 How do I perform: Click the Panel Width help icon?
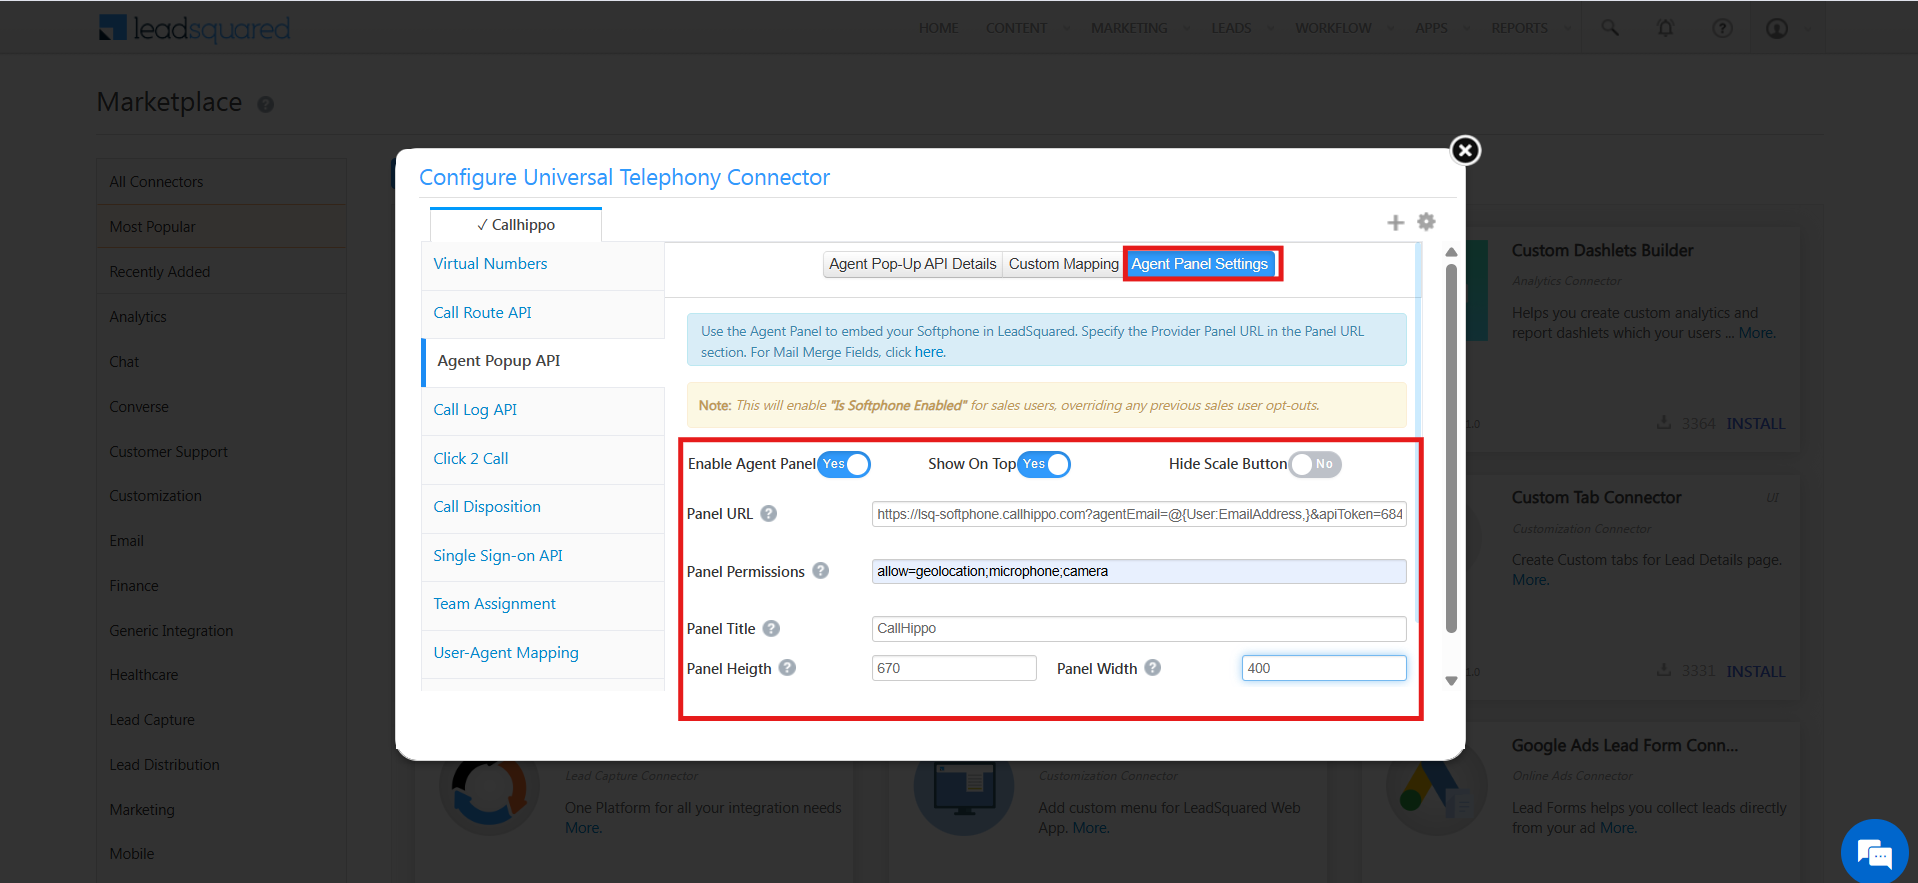1152,667
